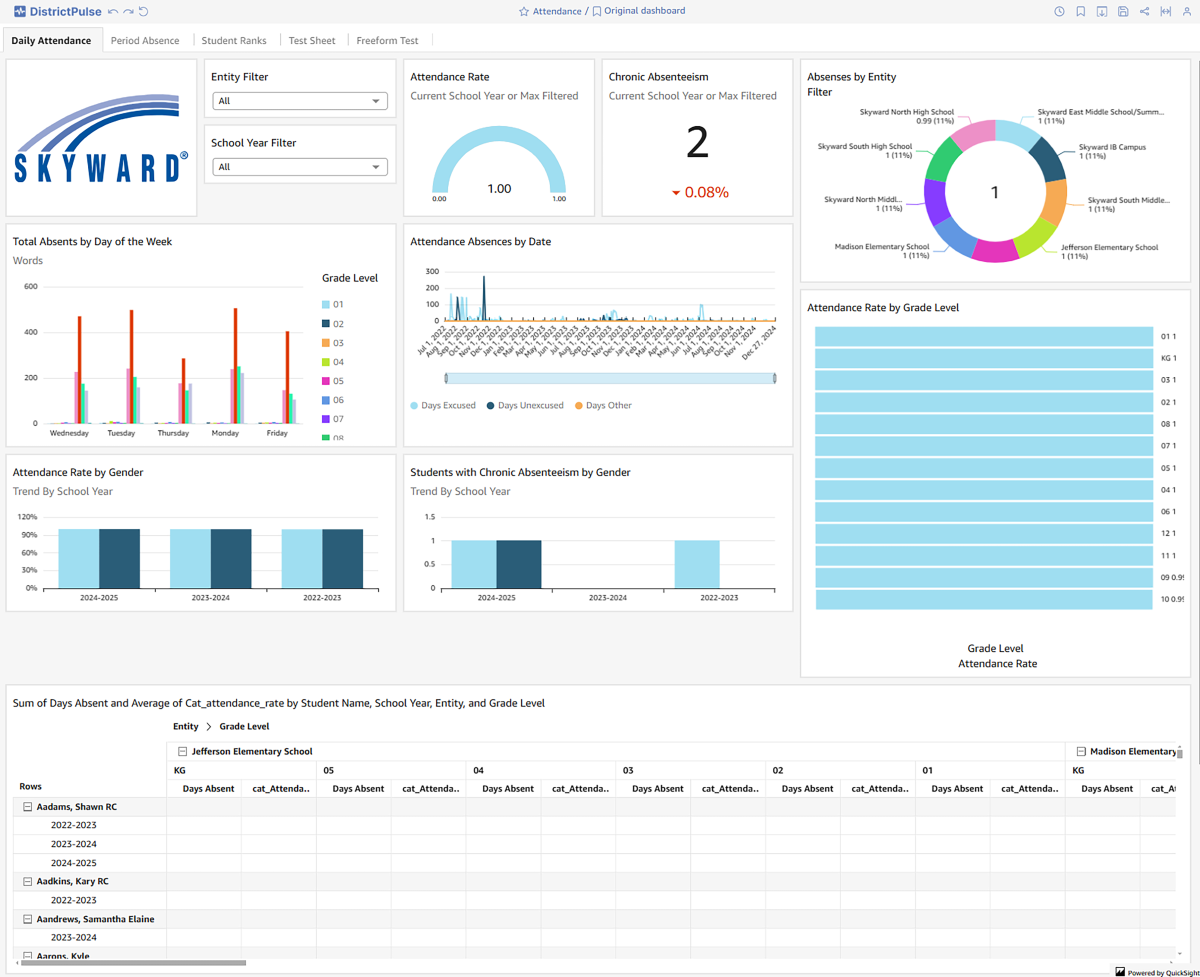
Task: Select 2022-2023 under Aadams, Shawn RC
Action: (x=74, y=826)
